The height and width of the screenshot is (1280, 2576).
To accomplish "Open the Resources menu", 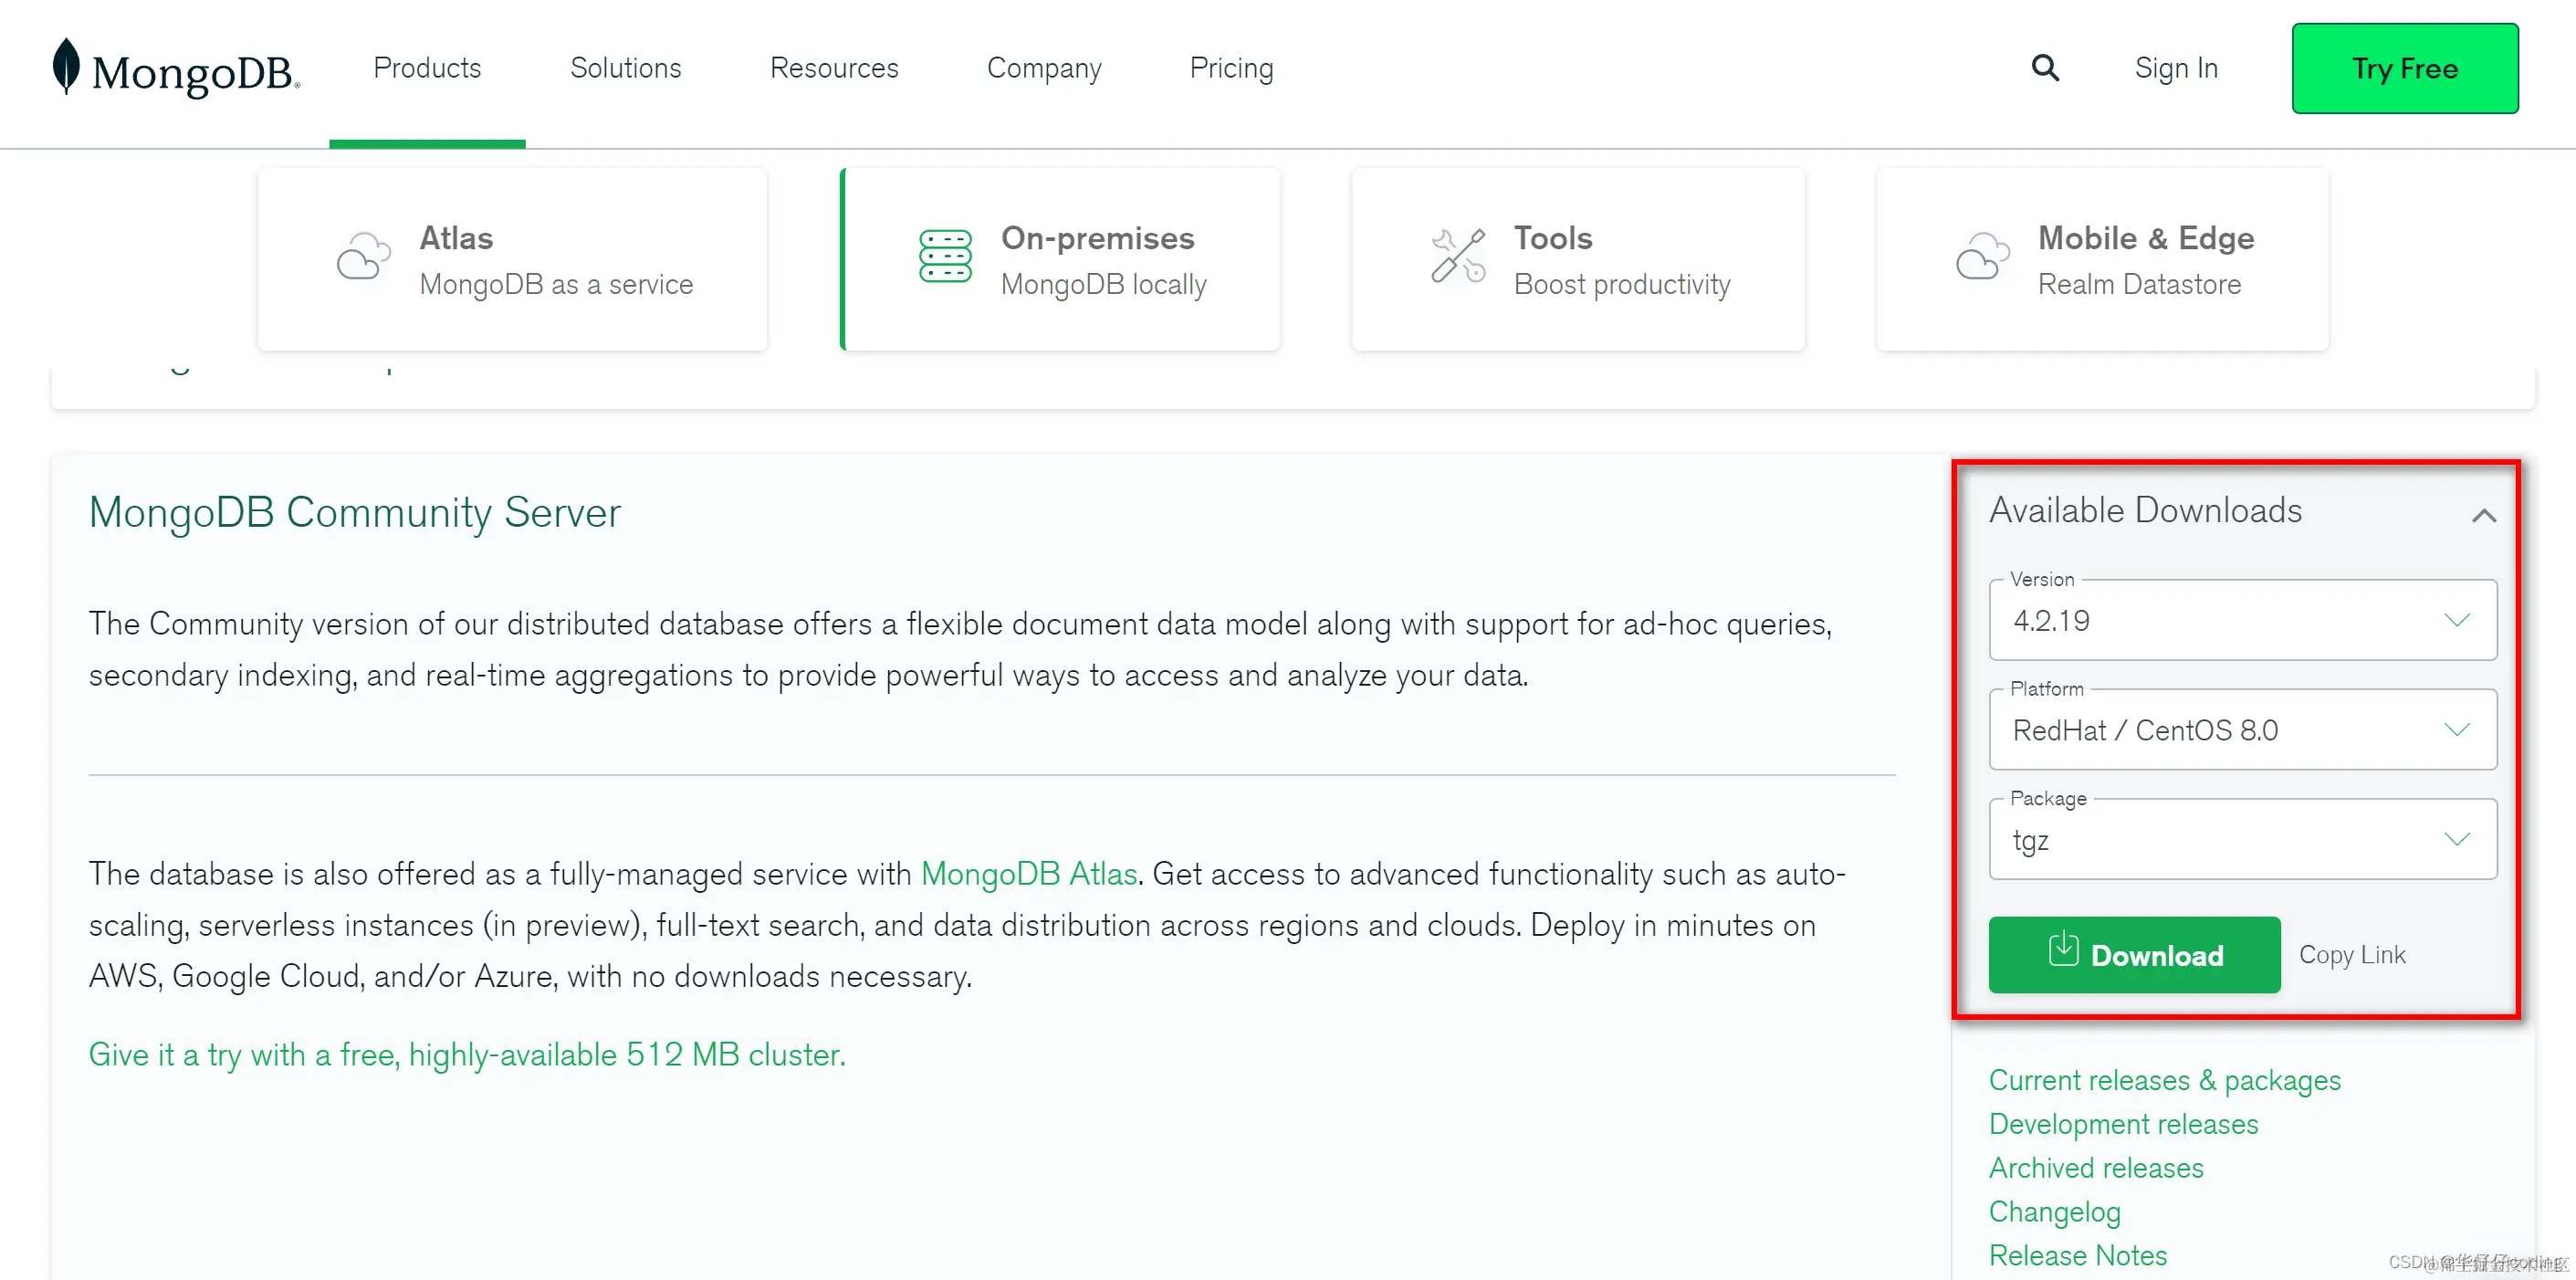I will (x=834, y=68).
